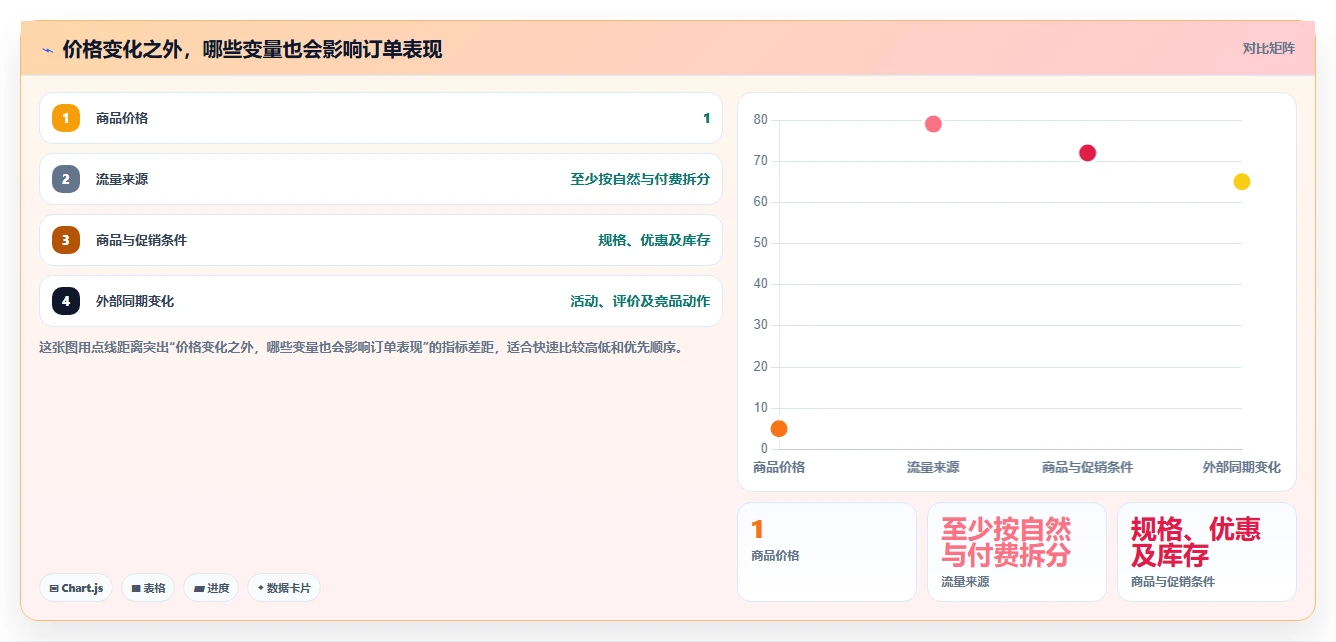Viewport: 1336px width, 642px height.
Task: Select the brown number 3 badge
Action: pyautogui.click(x=66, y=240)
